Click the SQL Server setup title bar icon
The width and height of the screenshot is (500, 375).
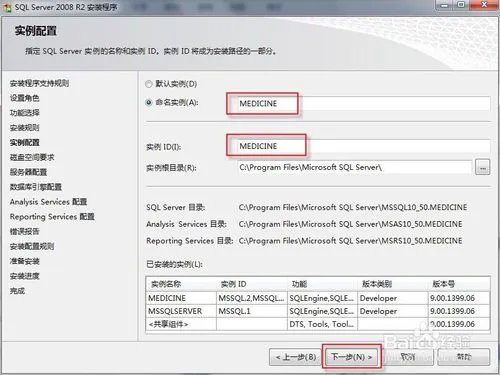pyautogui.click(x=7, y=7)
